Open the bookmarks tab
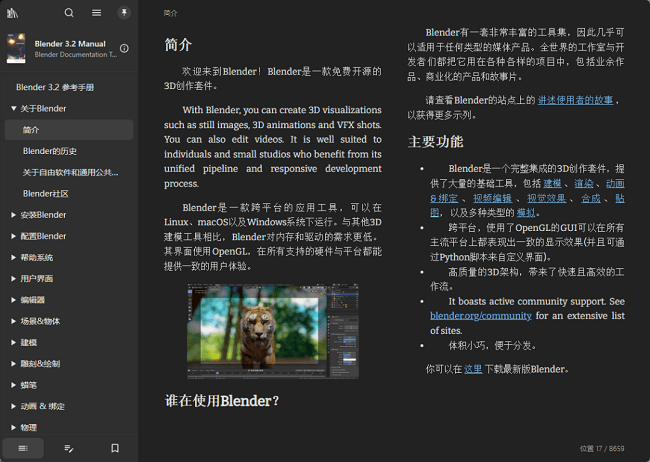This screenshot has height=462, width=650. click(115, 448)
